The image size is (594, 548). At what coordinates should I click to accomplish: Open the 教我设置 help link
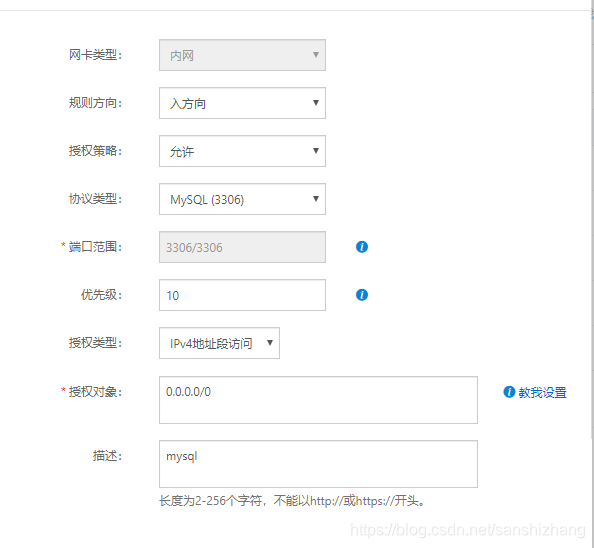(x=542, y=392)
